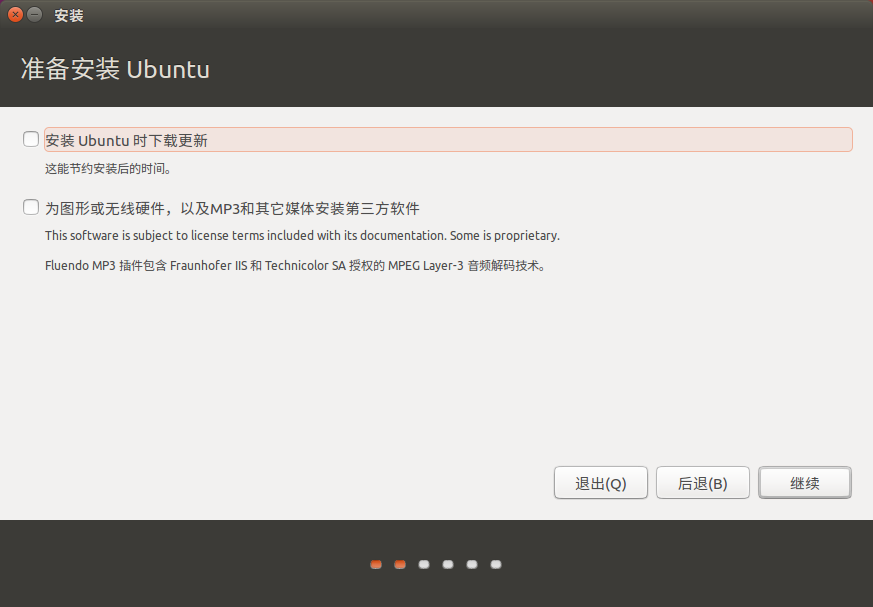The image size is (873, 607).
Task: Close the installer window with the red button
Action: coord(16,14)
